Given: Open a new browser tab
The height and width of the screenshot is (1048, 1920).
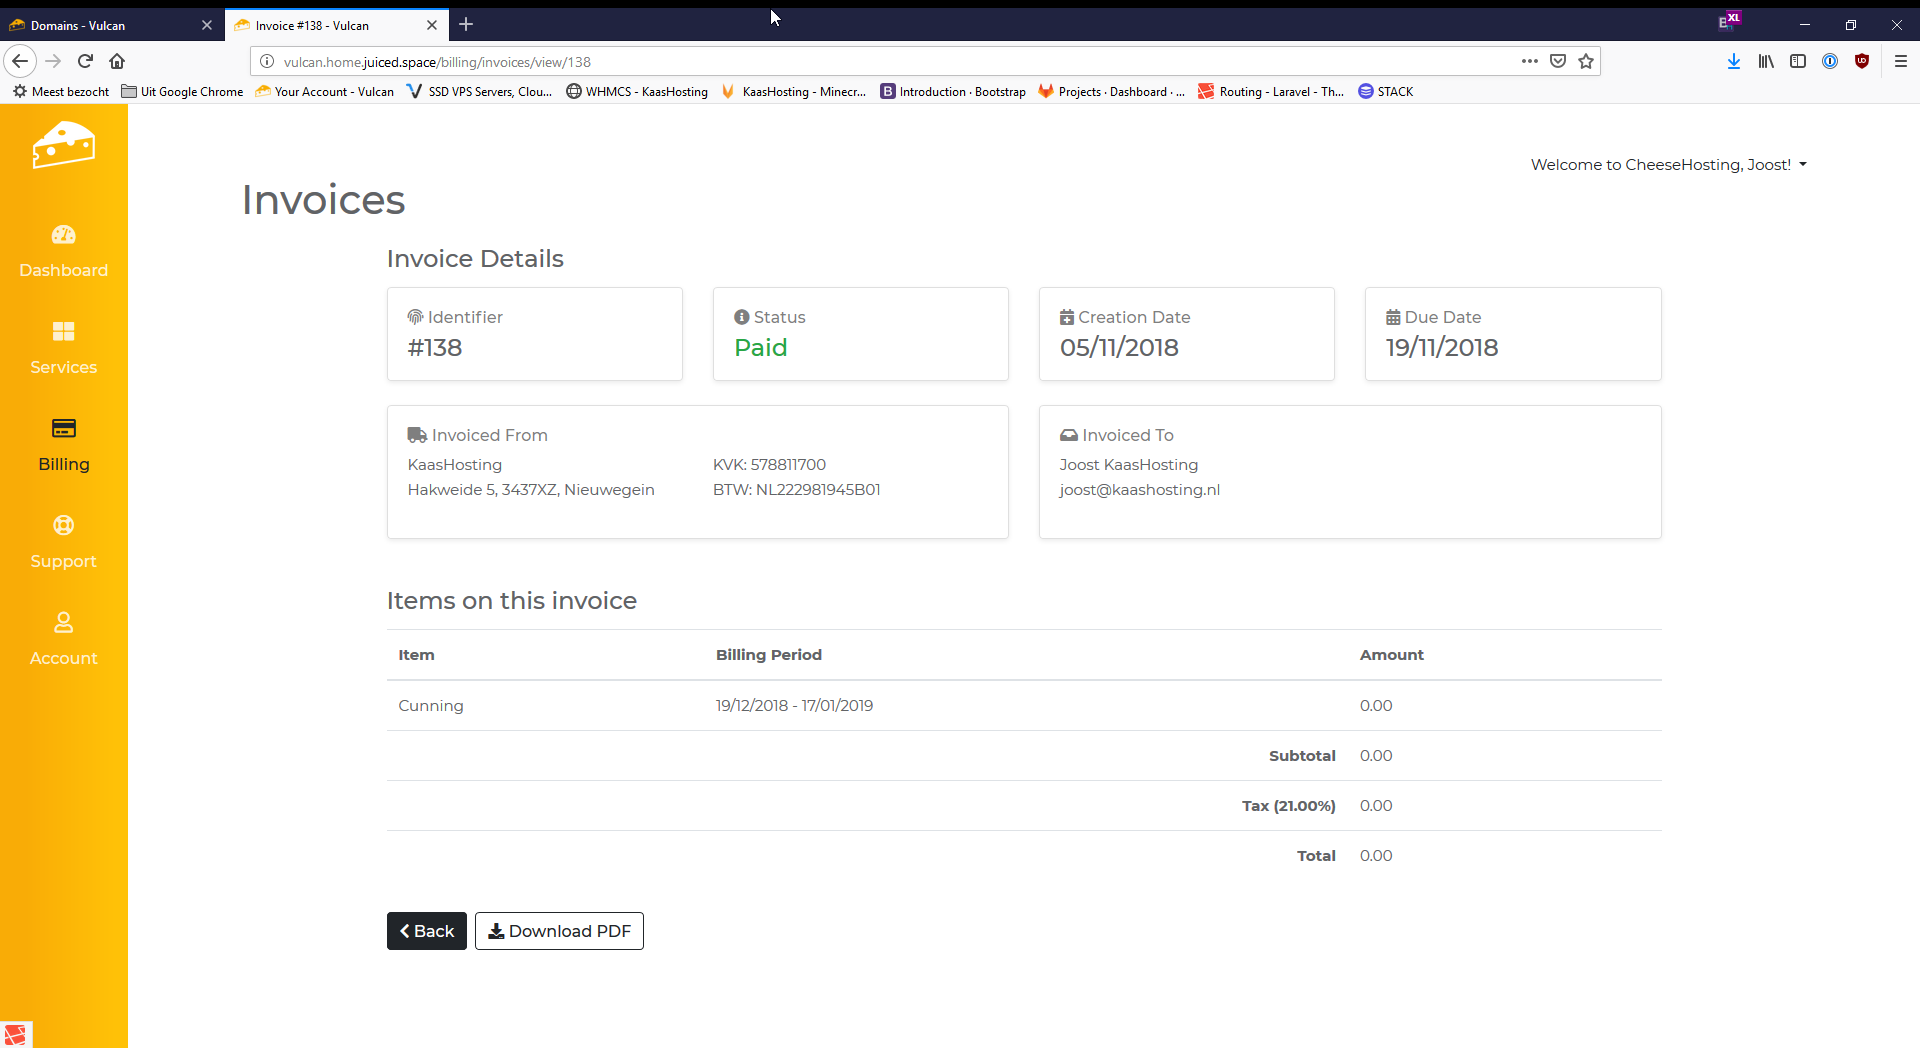Looking at the screenshot, I should [x=466, y=25].
